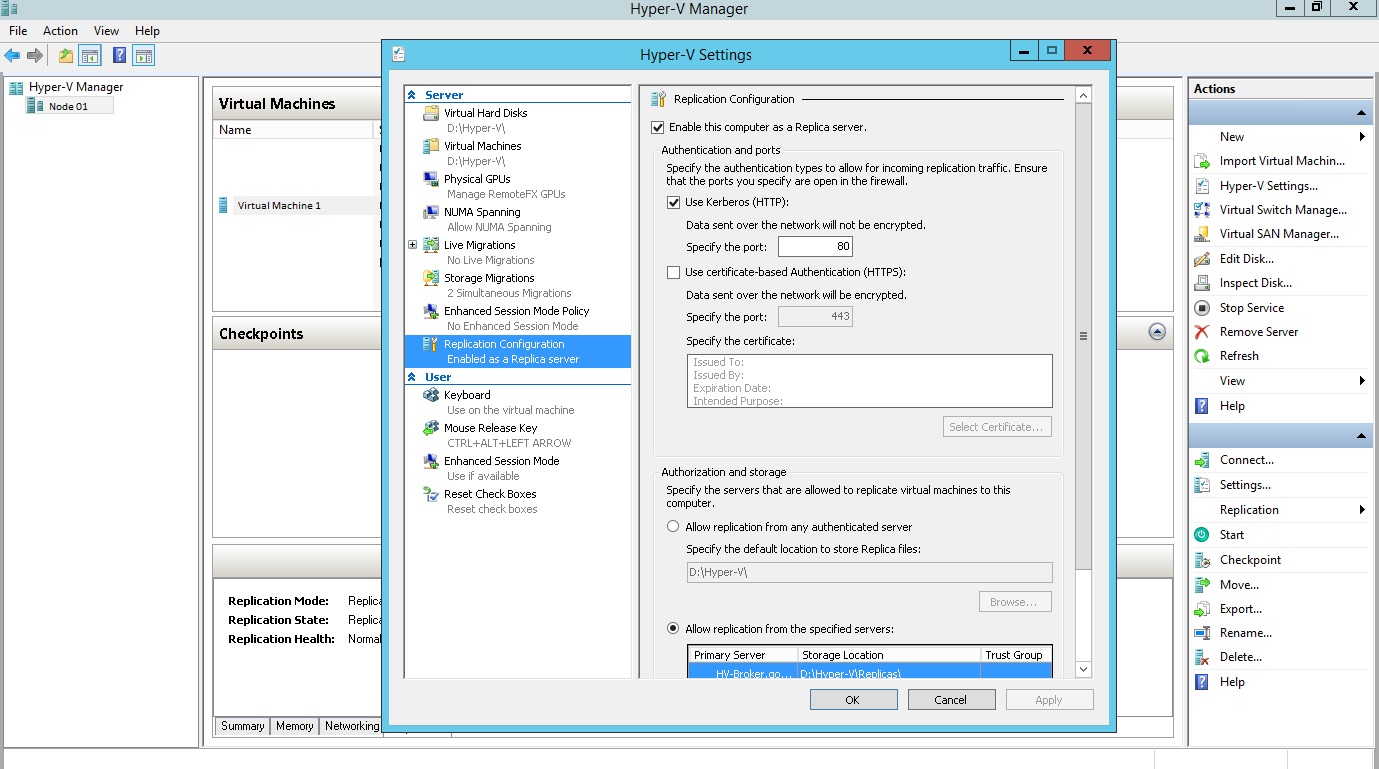Open the New submenu in Actions pane
This screenshot has width=1379, height=769.
(1231, 137)
